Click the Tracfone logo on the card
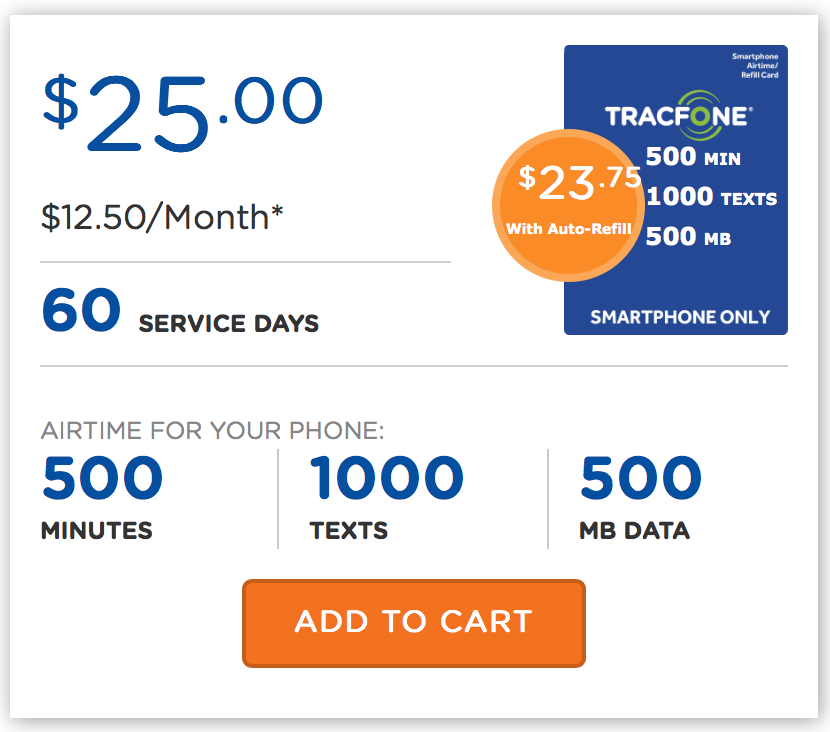 (679, 115)
